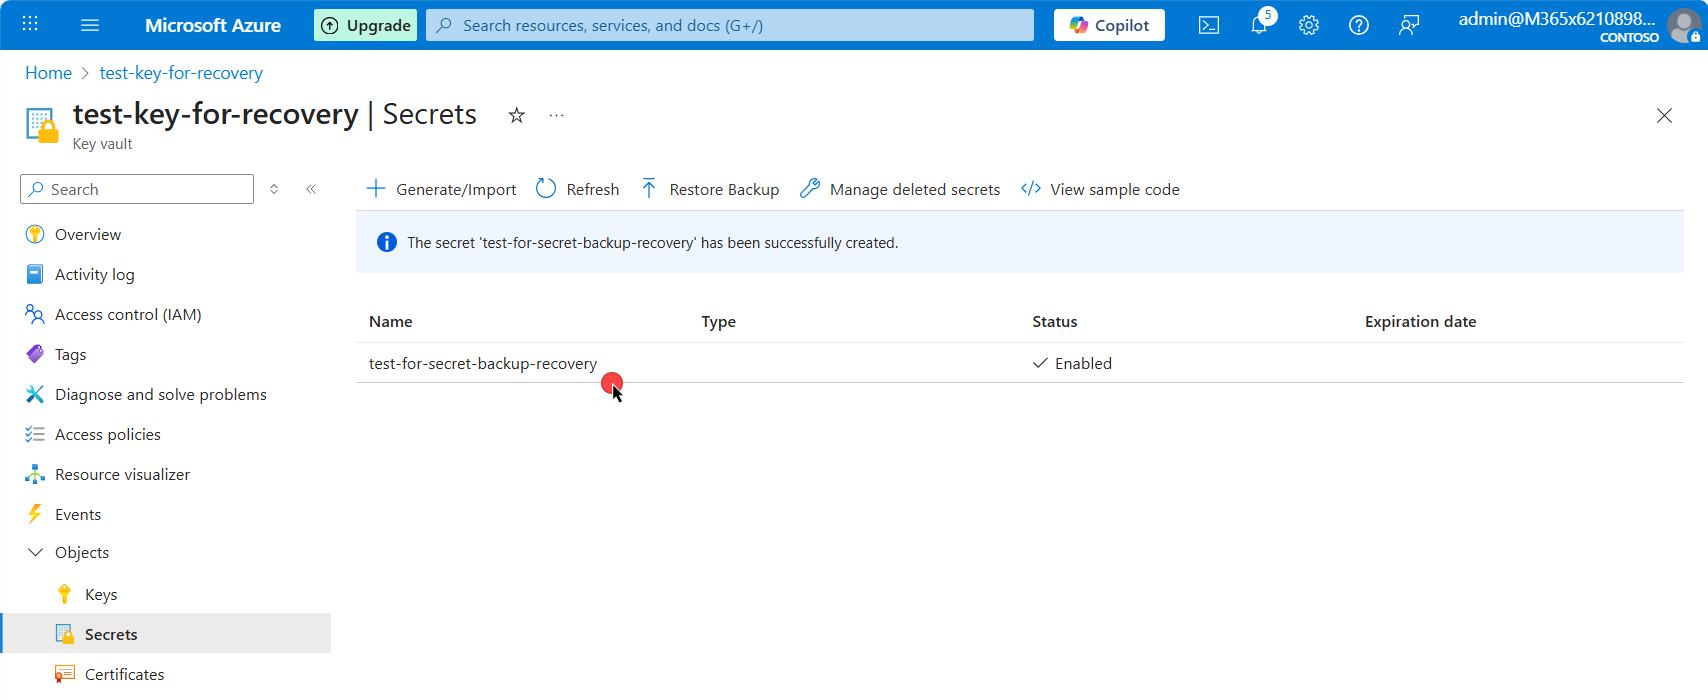Open secret test-for-secret-backup-recovery
Viewport: 1708px width, 700px height.
pyautogui.click(x=483, y=363)
